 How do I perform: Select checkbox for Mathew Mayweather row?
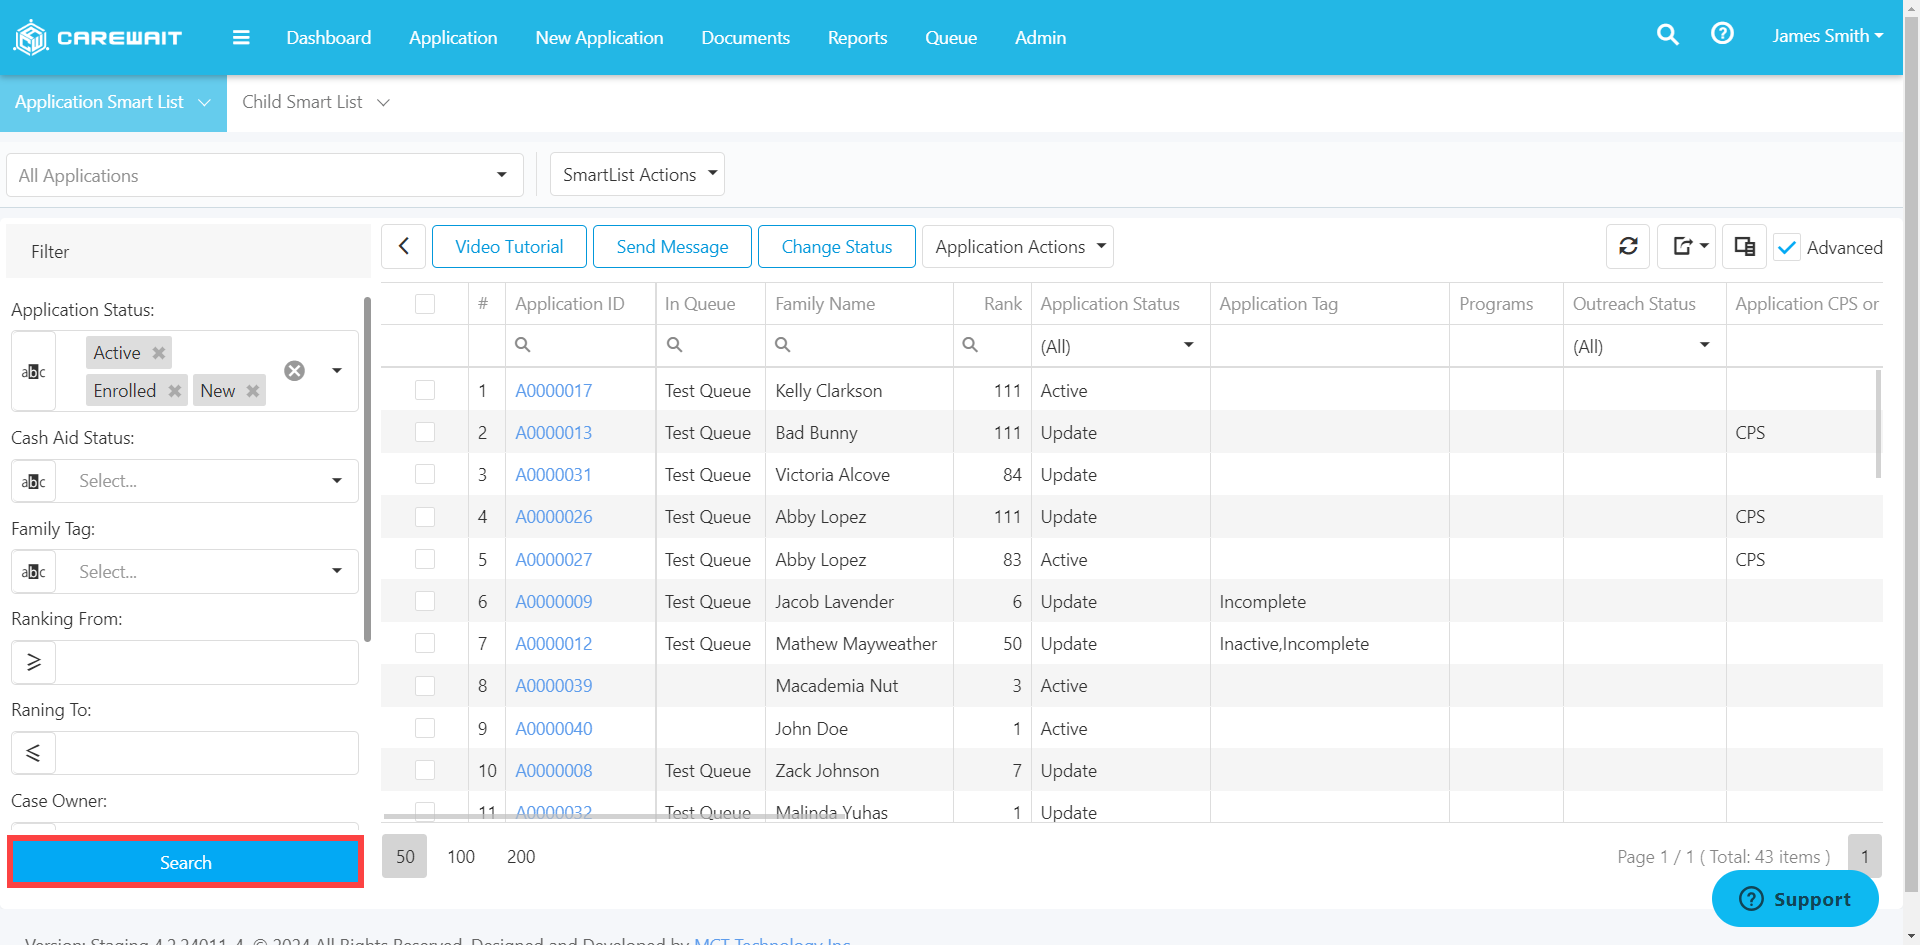tap(425, 643)
